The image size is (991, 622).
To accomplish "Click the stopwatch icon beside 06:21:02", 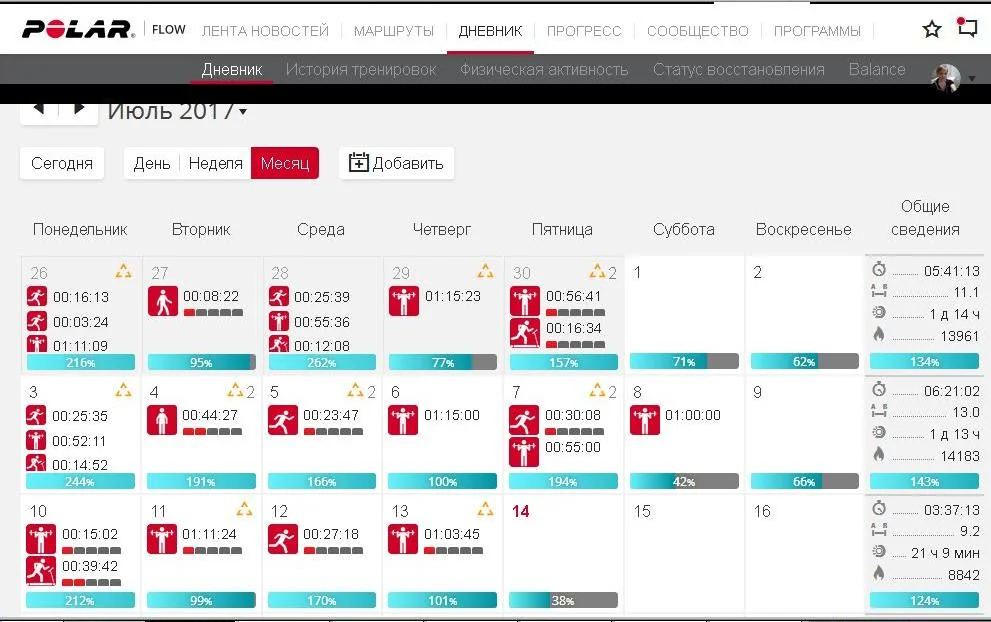I will tap(879, 389).
